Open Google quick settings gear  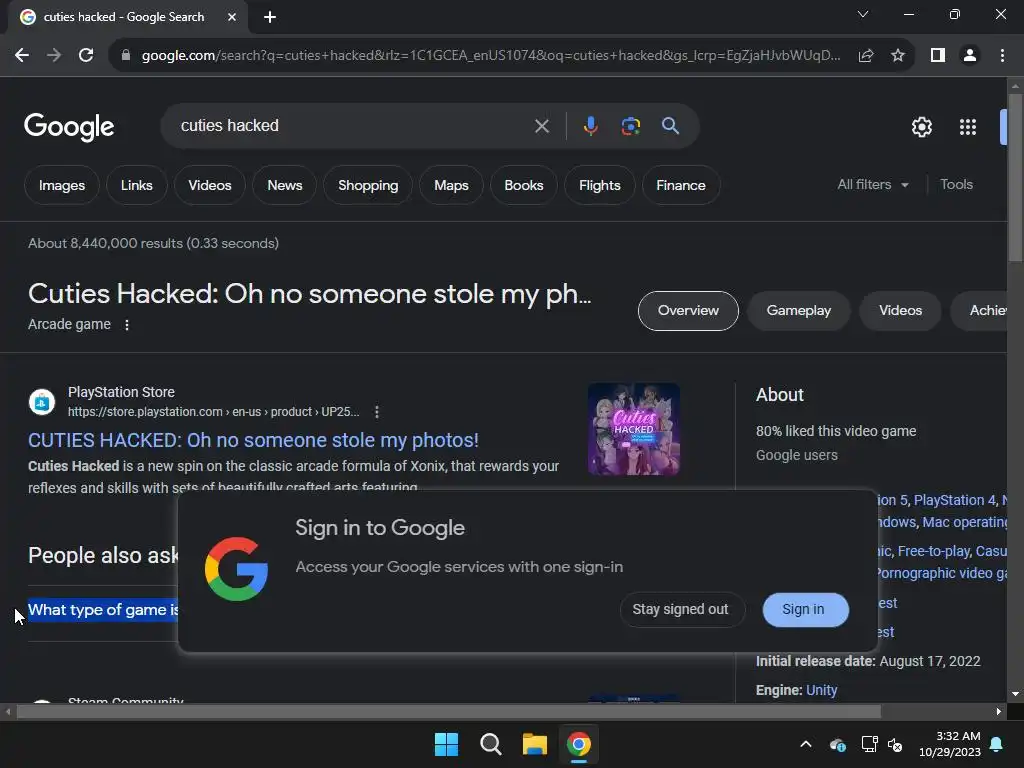[921, 127]
